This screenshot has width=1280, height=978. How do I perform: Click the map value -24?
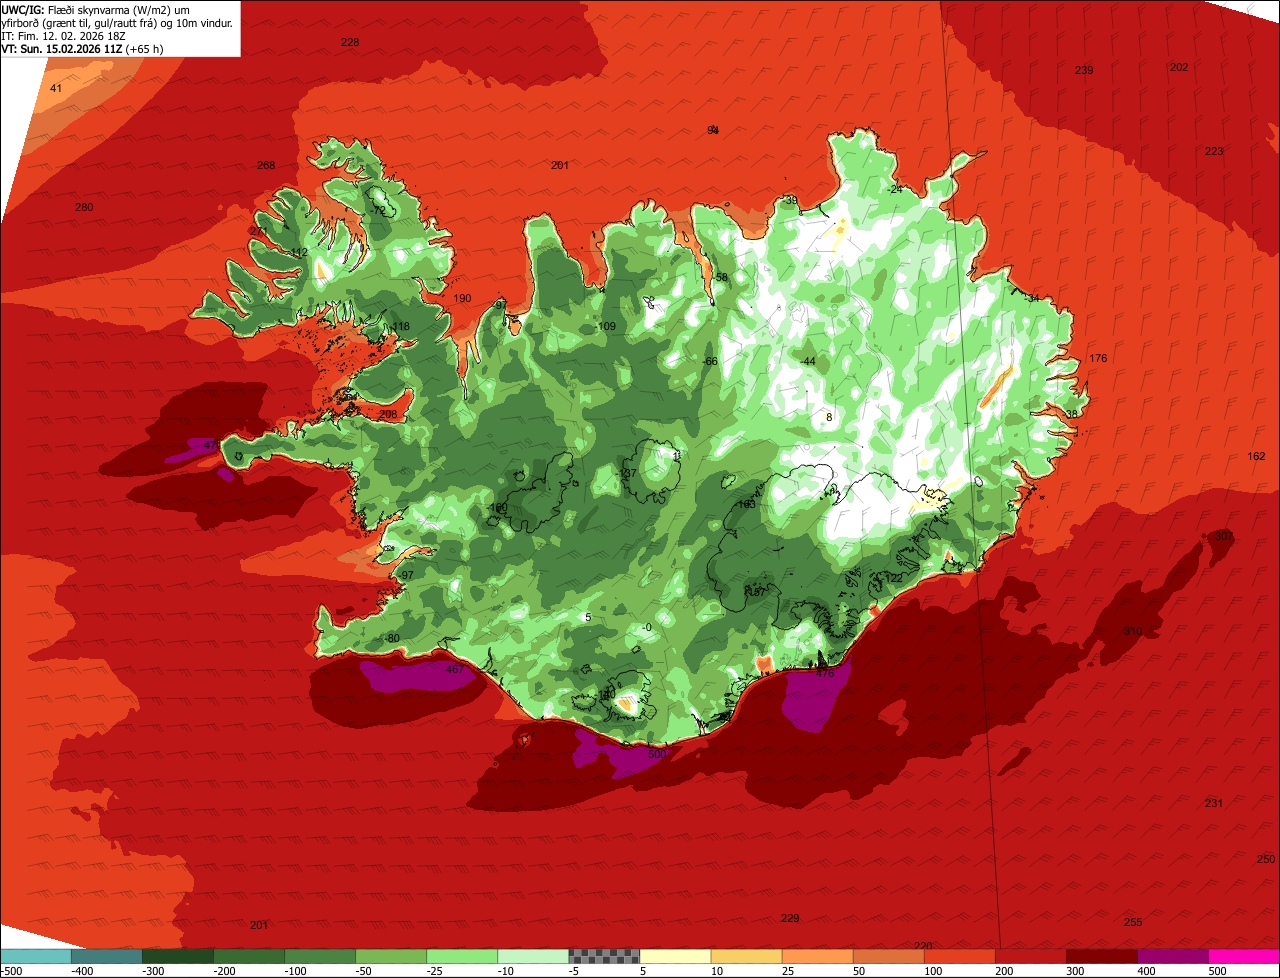pyautogui.click(x=895, y=189)
